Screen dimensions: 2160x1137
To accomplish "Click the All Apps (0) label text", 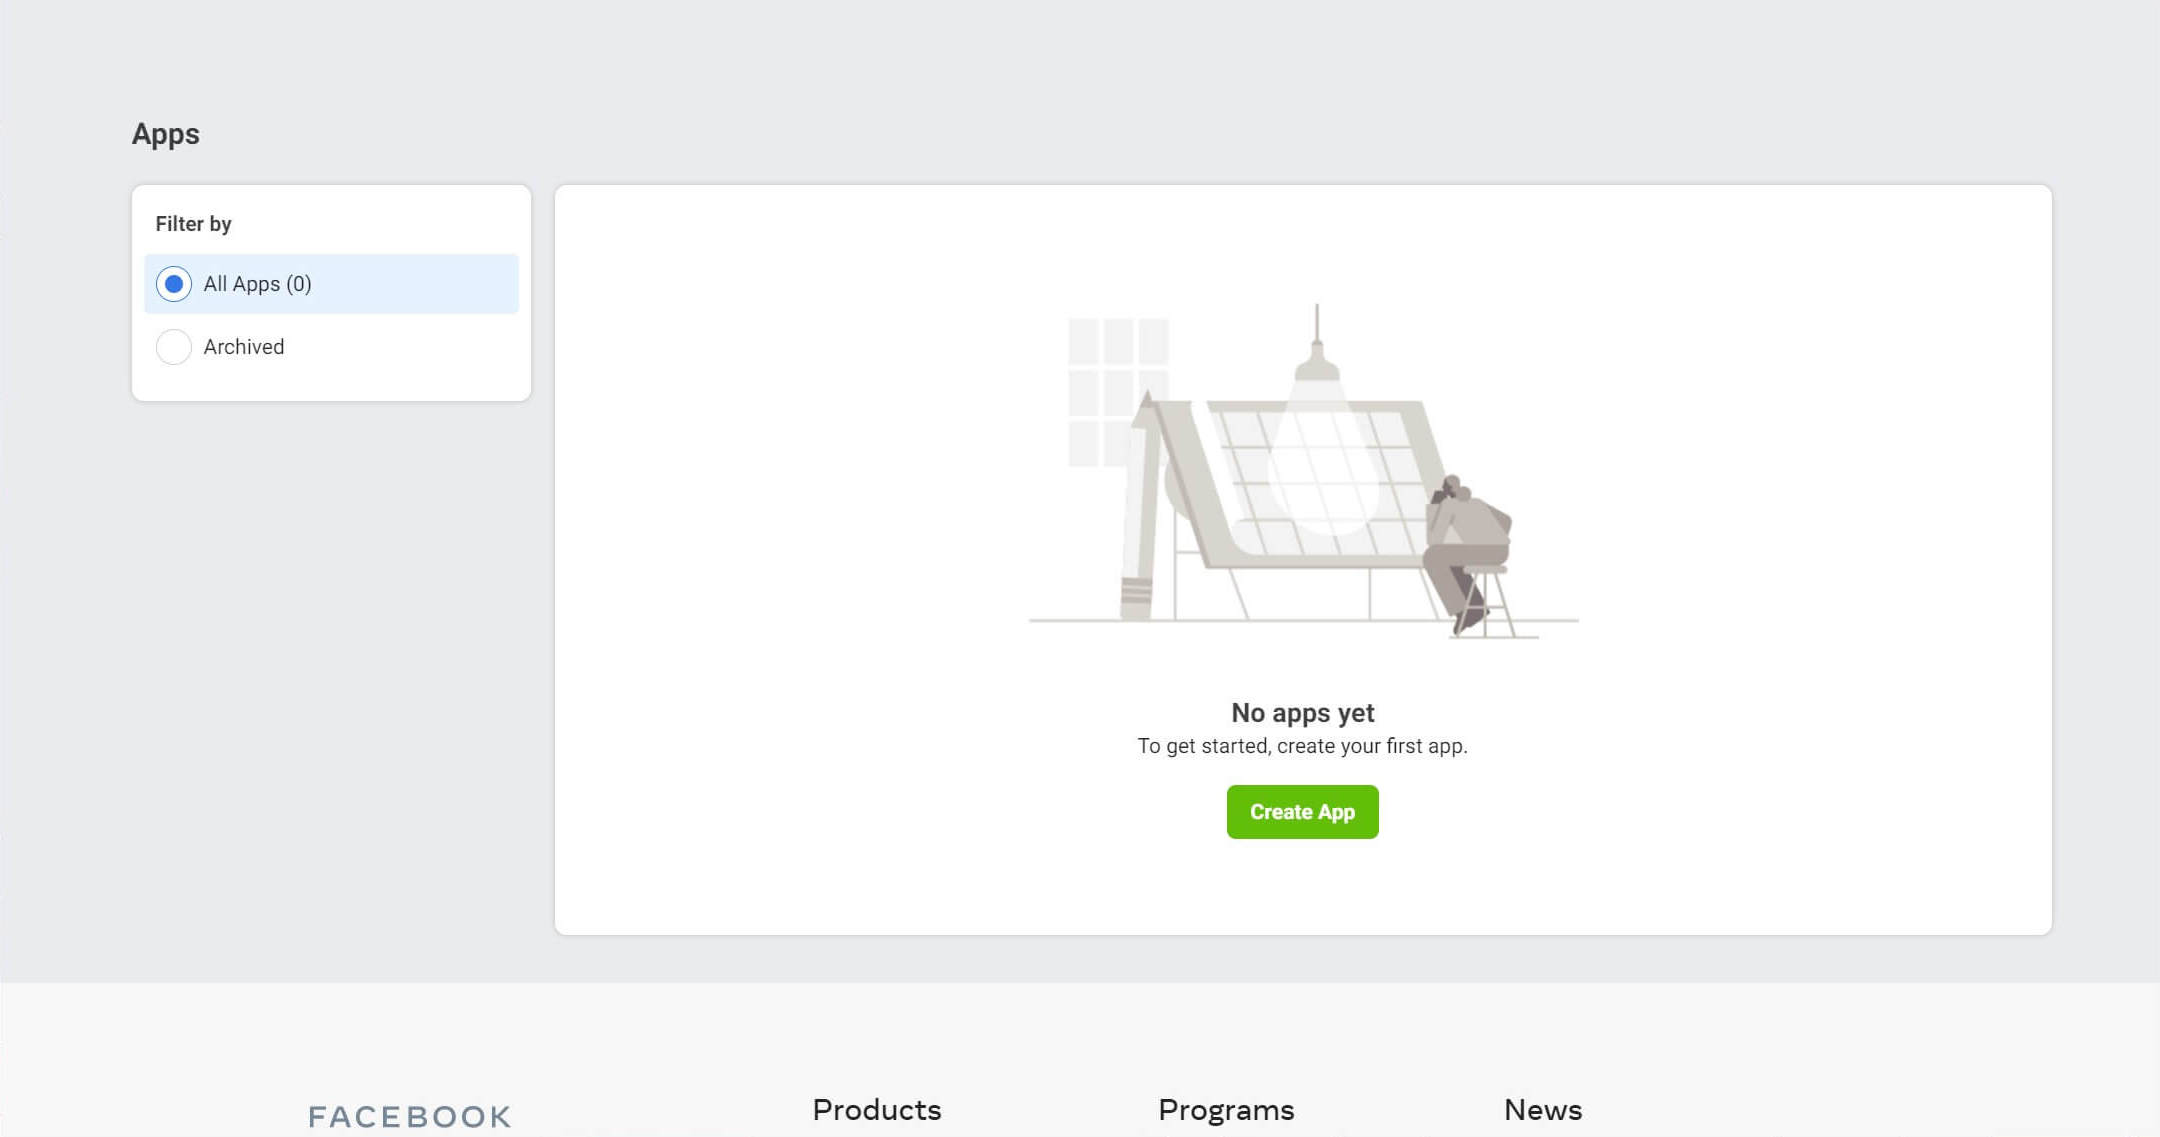I will point(257,284).
